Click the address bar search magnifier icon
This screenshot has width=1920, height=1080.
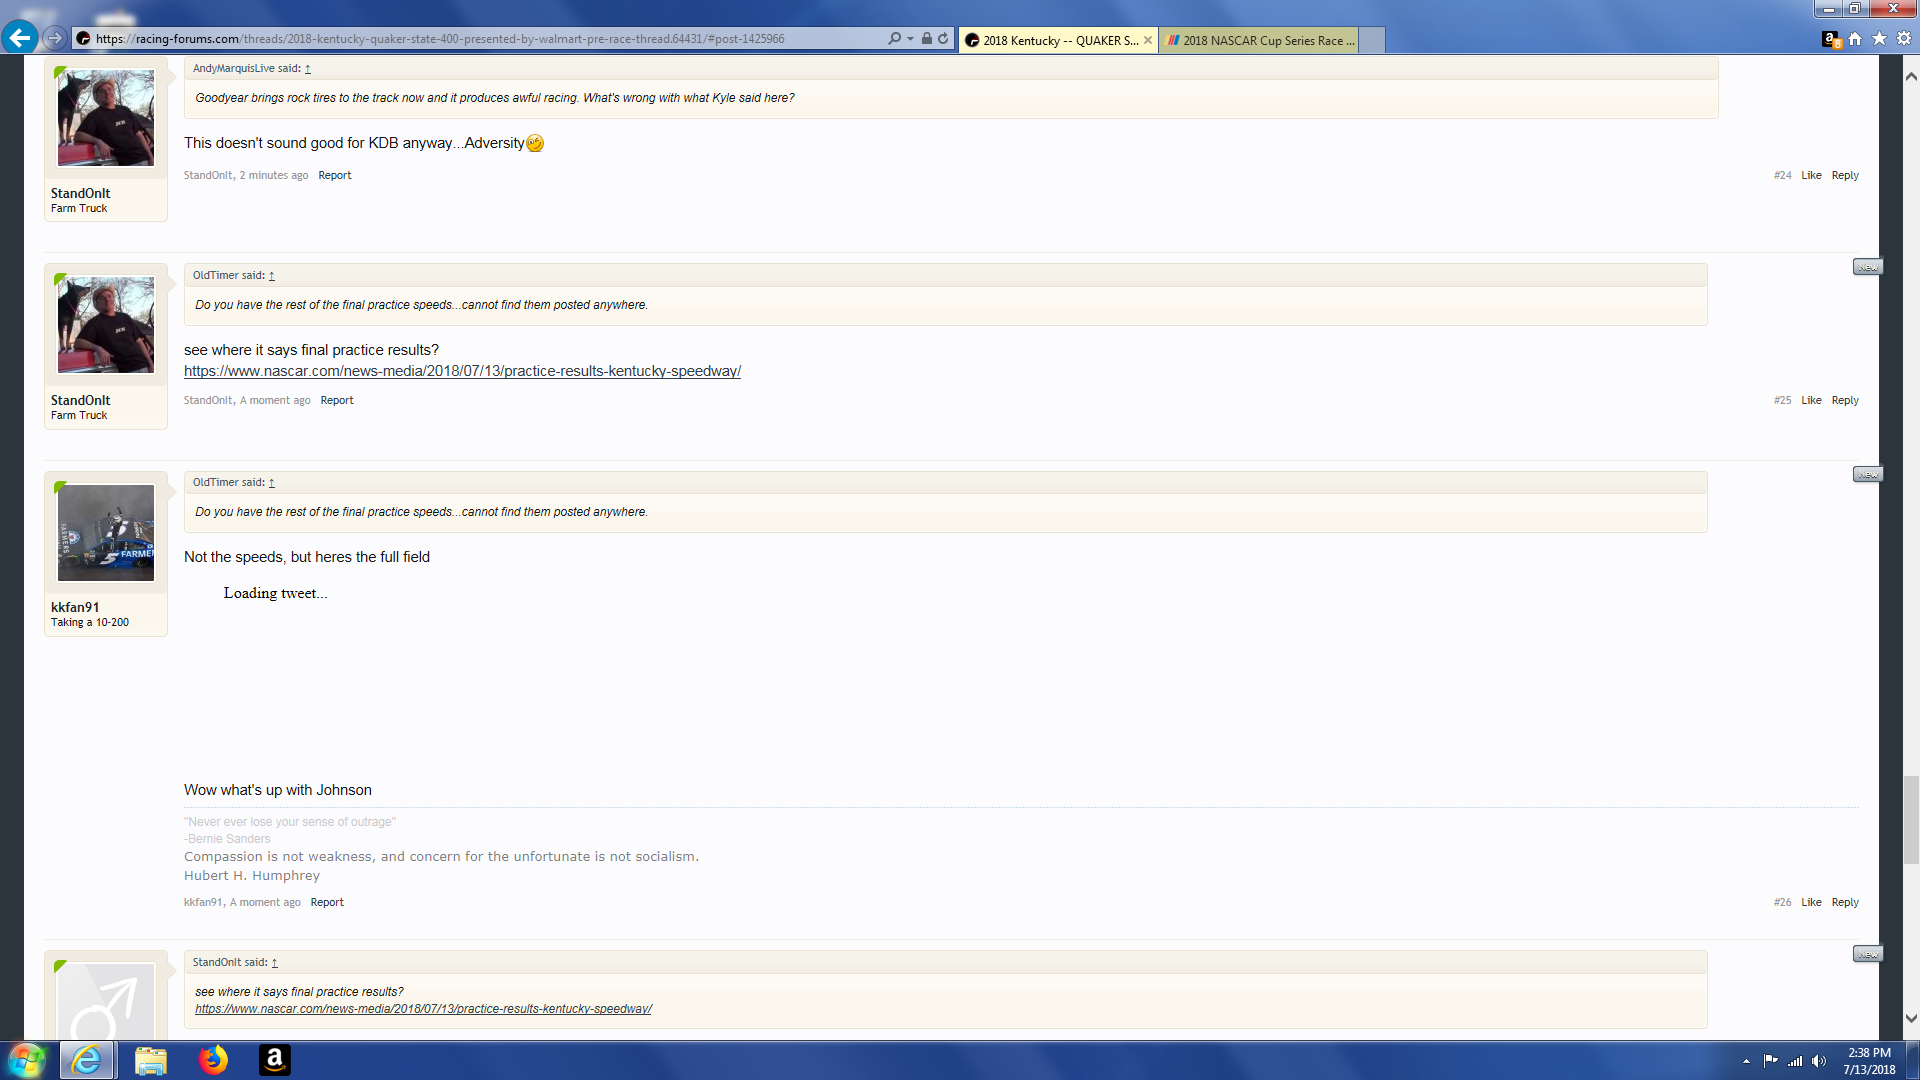click(x=894, y=39)
